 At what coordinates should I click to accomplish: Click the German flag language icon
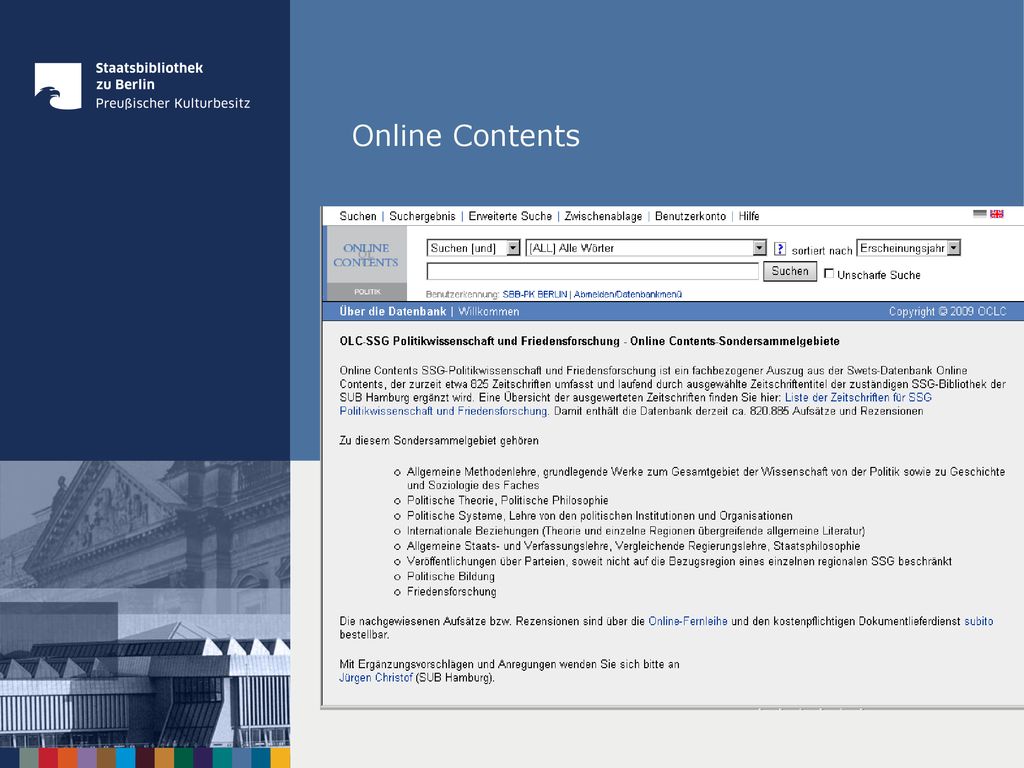(x=979, y=214)
